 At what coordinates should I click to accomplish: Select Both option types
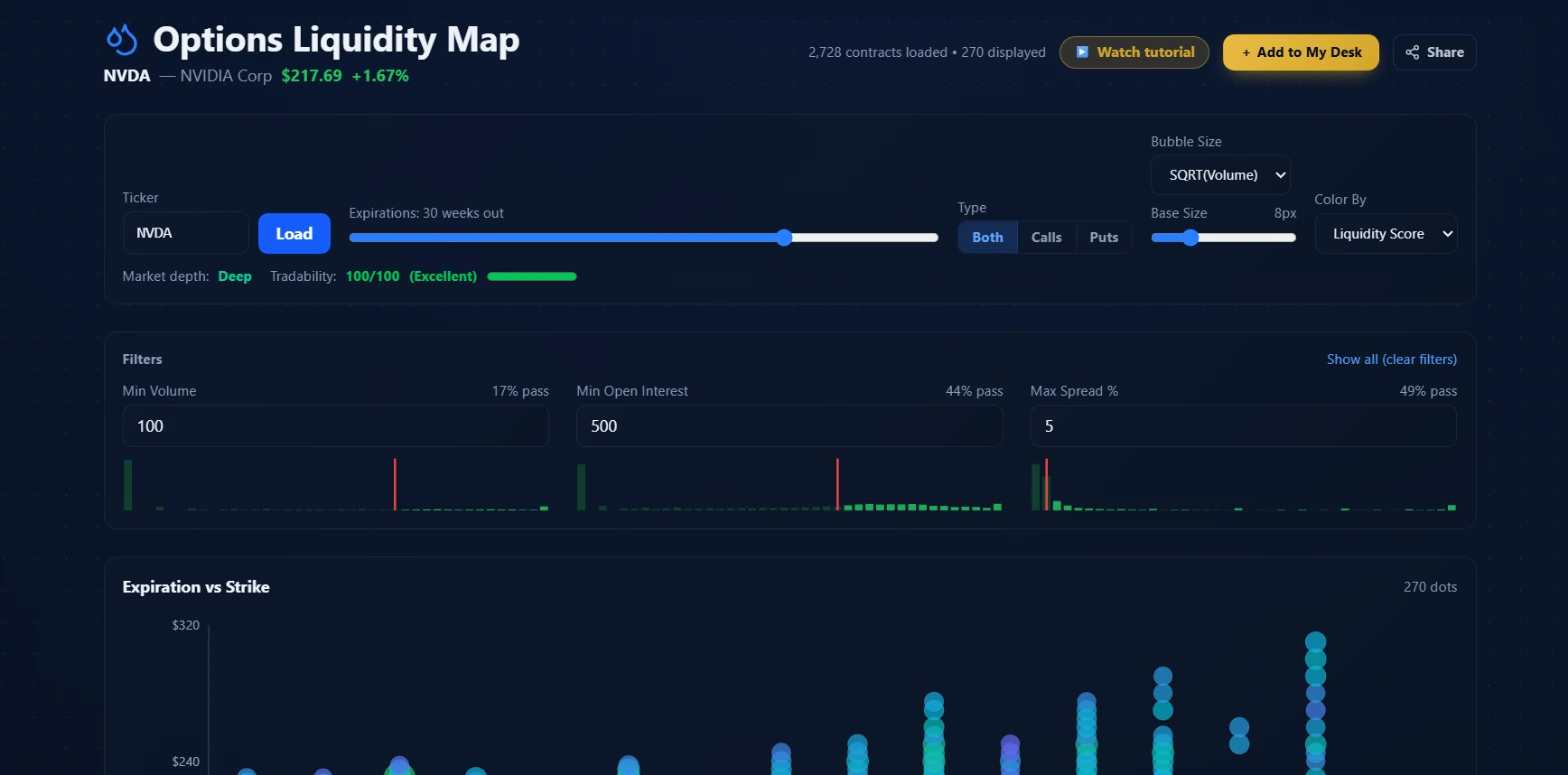[988, 237]
